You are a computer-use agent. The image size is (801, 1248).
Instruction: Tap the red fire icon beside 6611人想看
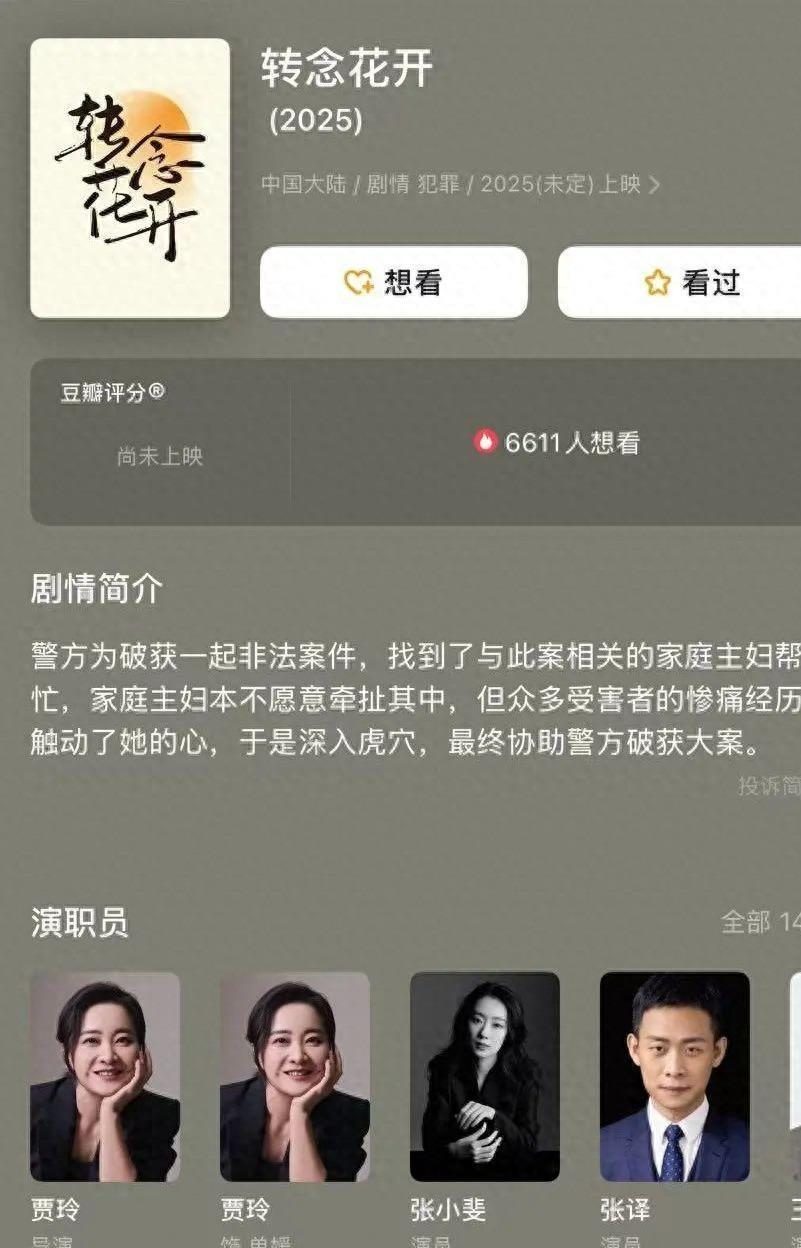coord(486,442)
